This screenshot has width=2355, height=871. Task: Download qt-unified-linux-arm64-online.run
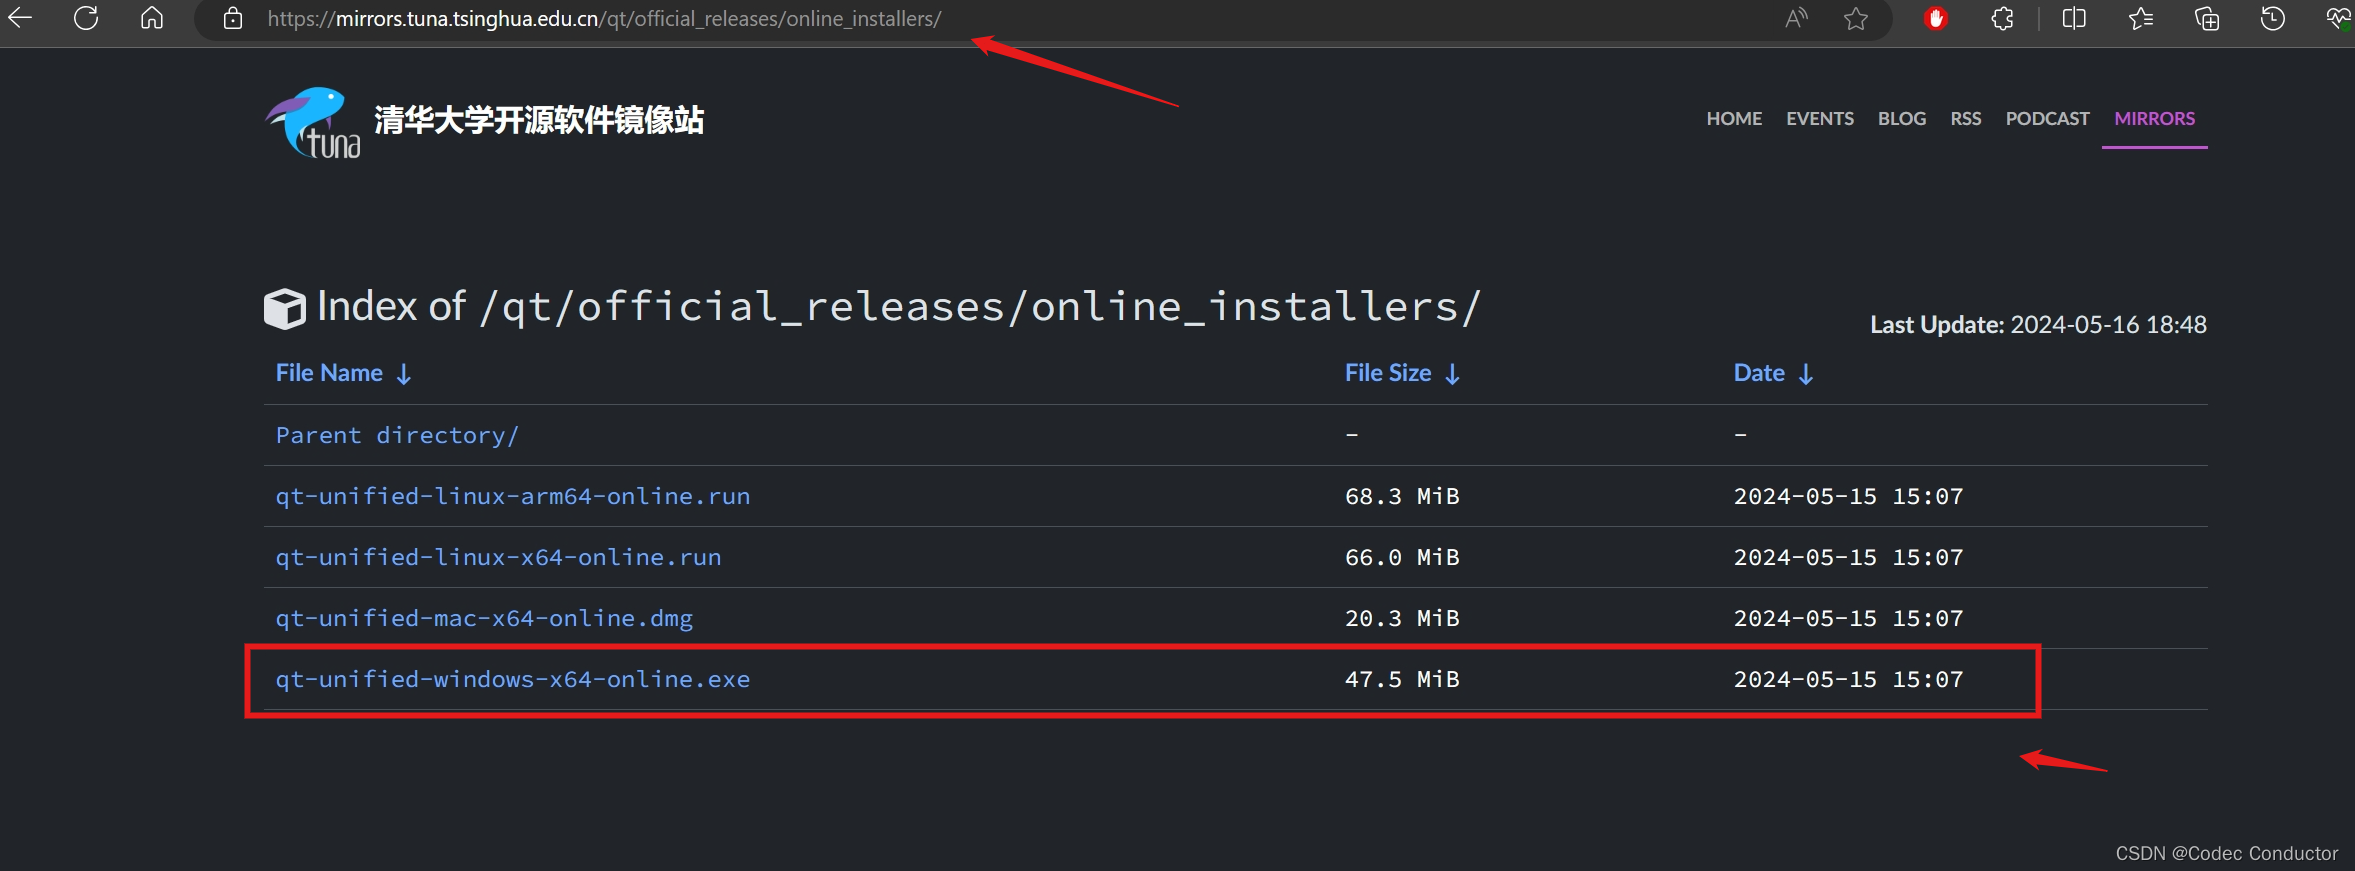pos(513,496)
